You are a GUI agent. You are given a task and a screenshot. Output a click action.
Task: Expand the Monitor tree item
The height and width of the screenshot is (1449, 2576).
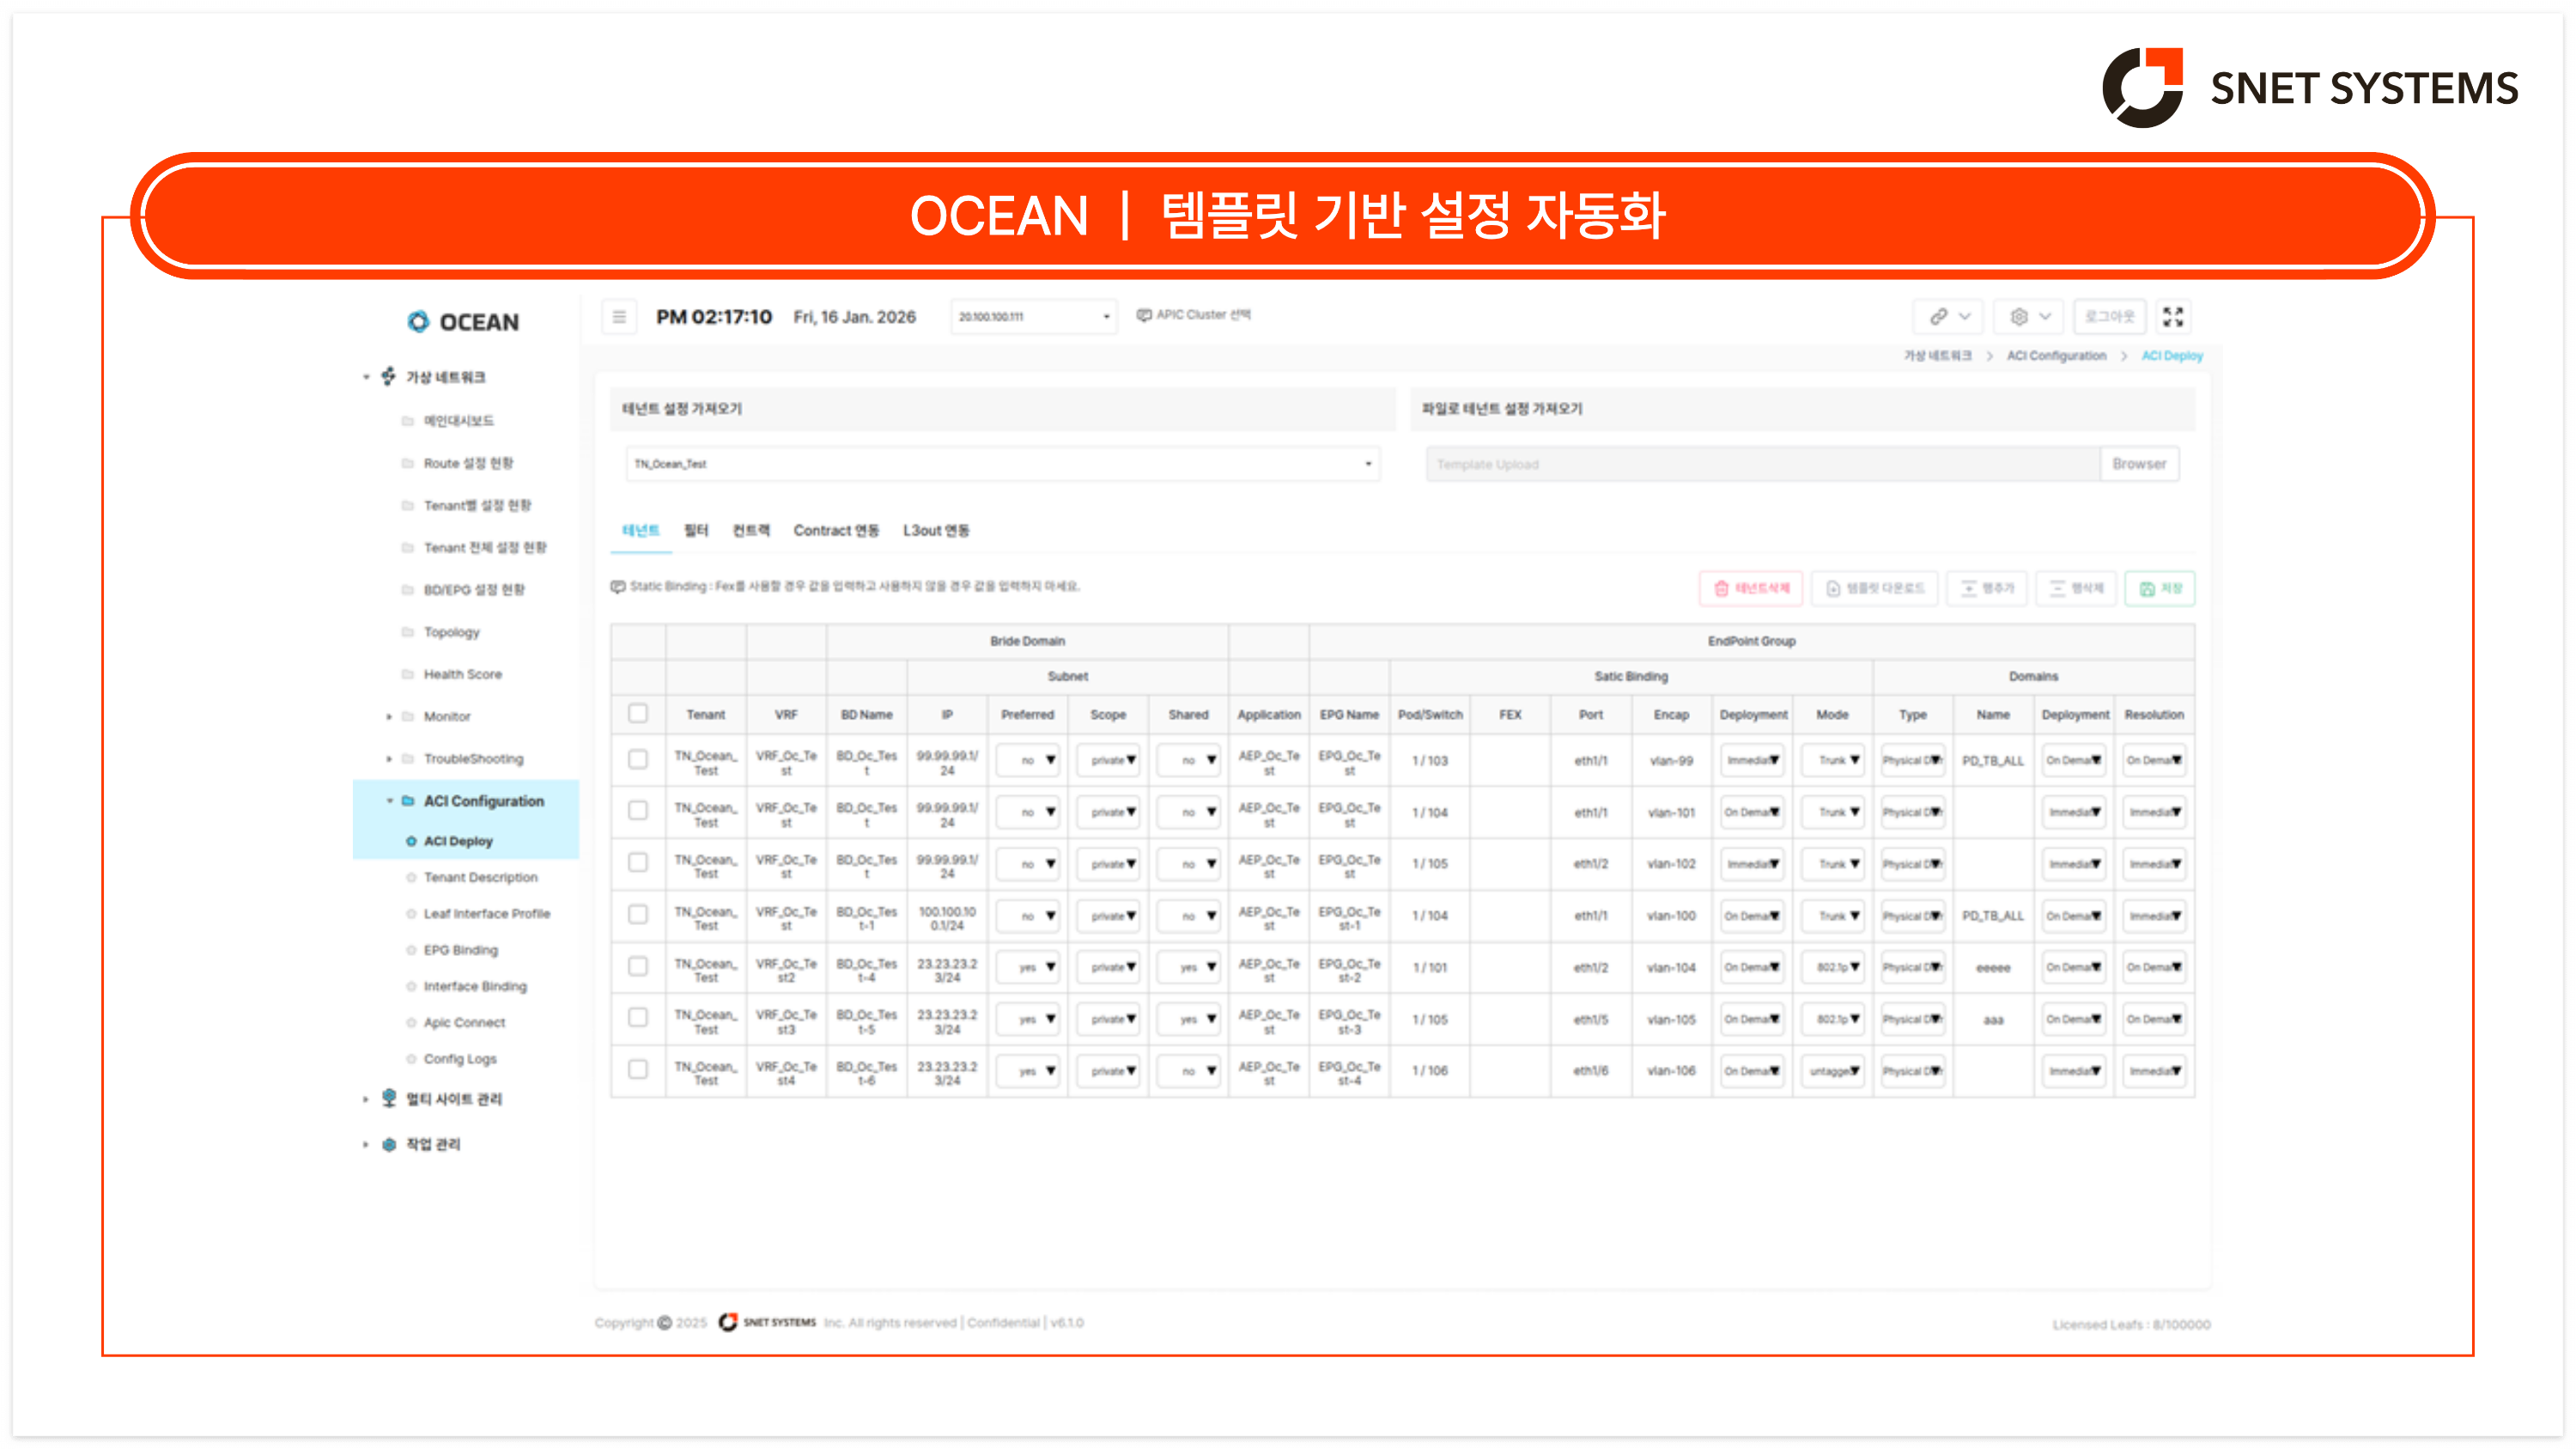point(446,716)
